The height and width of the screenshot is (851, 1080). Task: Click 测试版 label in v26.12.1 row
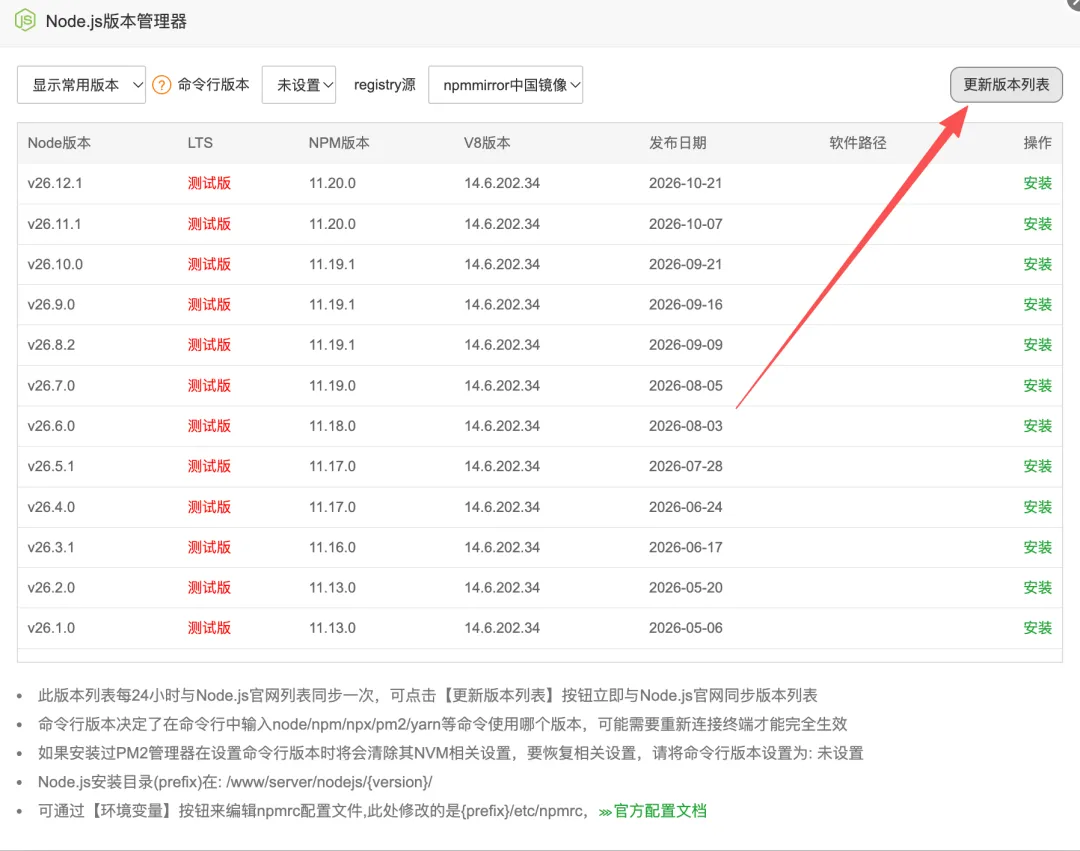(209, 183)
